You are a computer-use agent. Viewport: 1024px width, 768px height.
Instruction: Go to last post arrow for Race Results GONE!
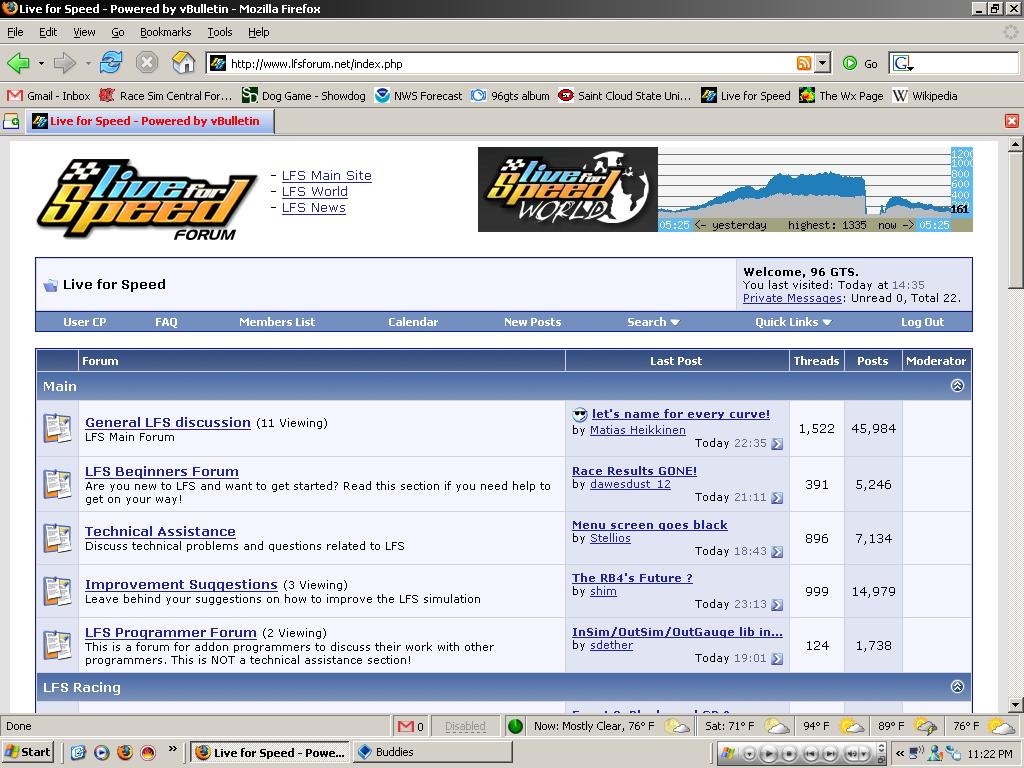click(777, 498)
